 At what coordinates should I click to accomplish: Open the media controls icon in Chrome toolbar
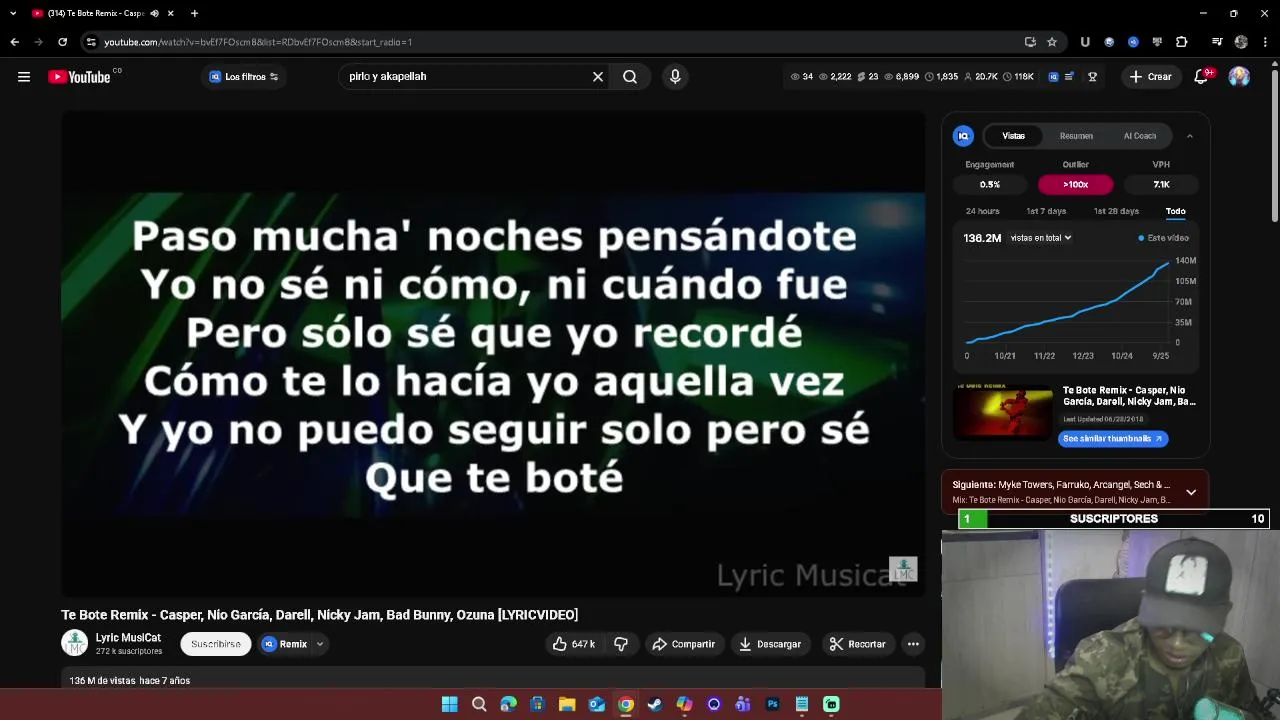pyautogui.click(x=1217, y=42)
